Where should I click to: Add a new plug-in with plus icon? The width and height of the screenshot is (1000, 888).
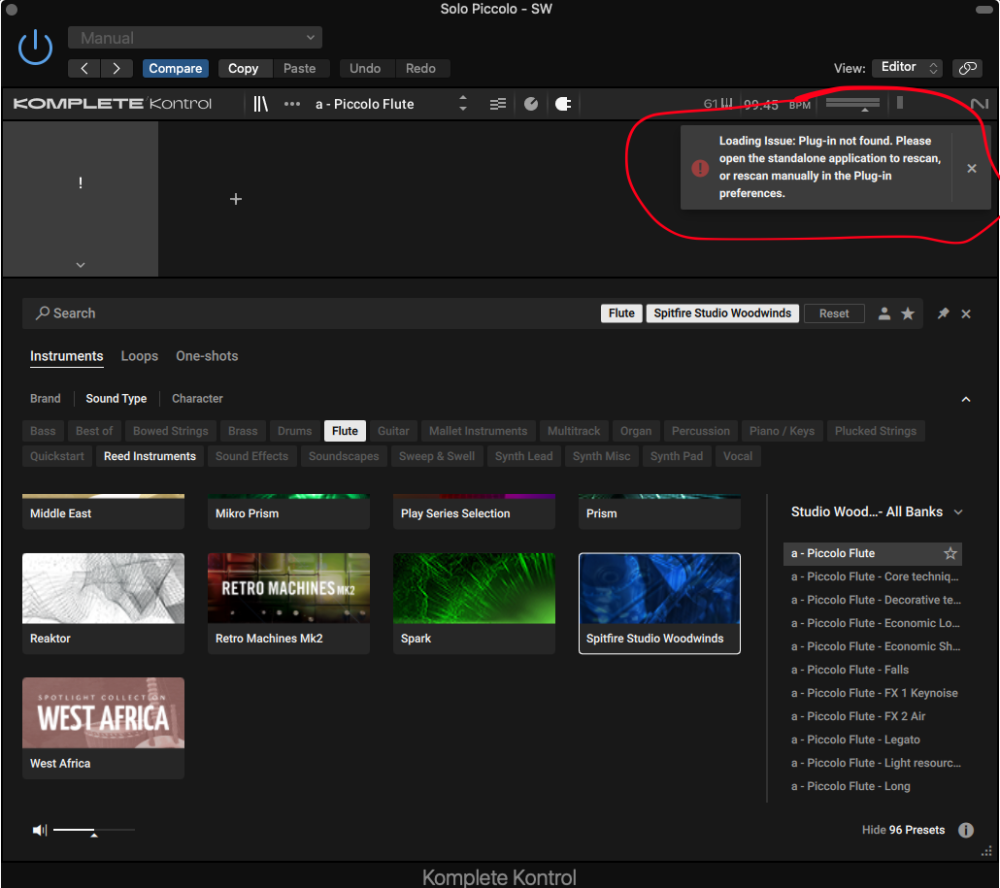pyautogui.click(x=236, y=199)
